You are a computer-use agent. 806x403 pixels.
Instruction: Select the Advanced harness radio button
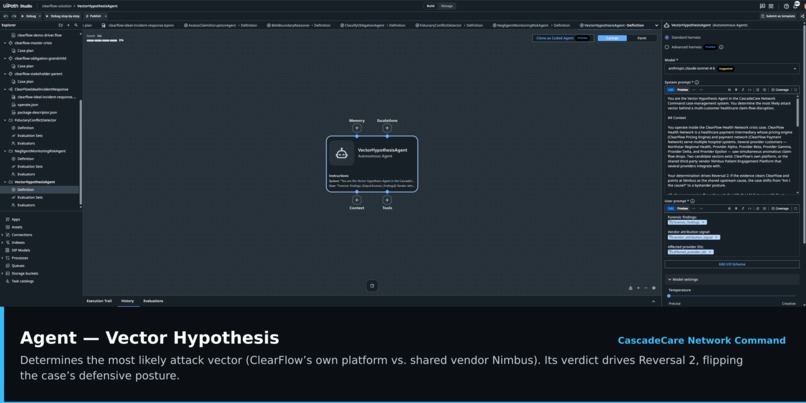tap(667, 47)
